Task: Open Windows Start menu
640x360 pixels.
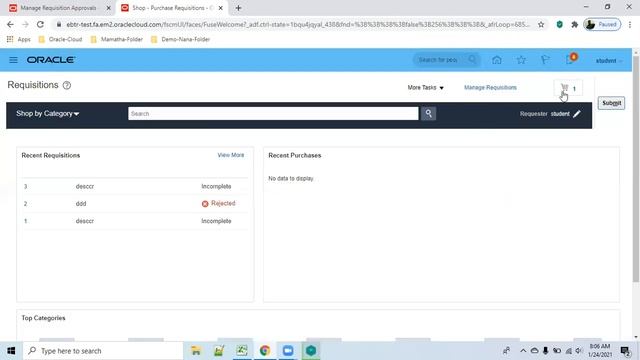Action: 11,351
